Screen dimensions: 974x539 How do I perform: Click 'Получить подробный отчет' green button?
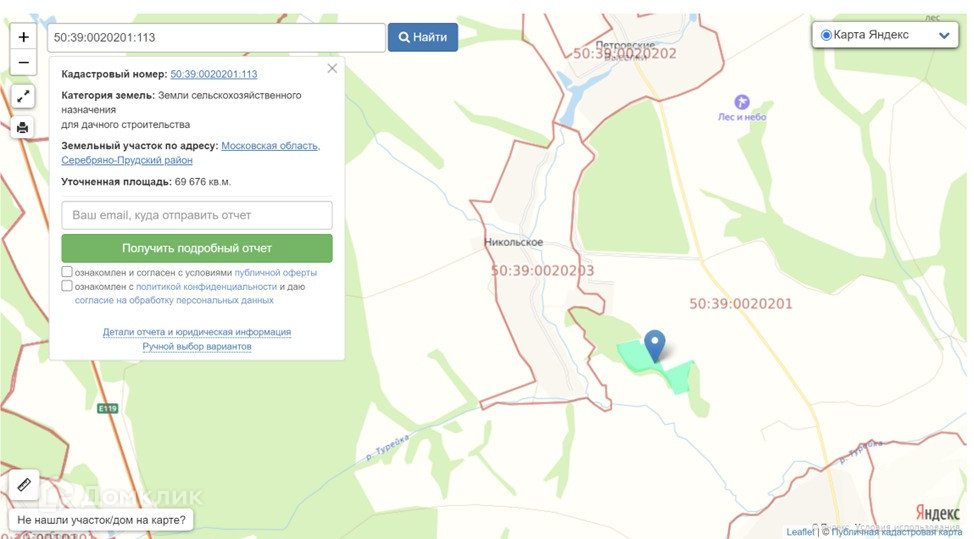click(197, 248)
